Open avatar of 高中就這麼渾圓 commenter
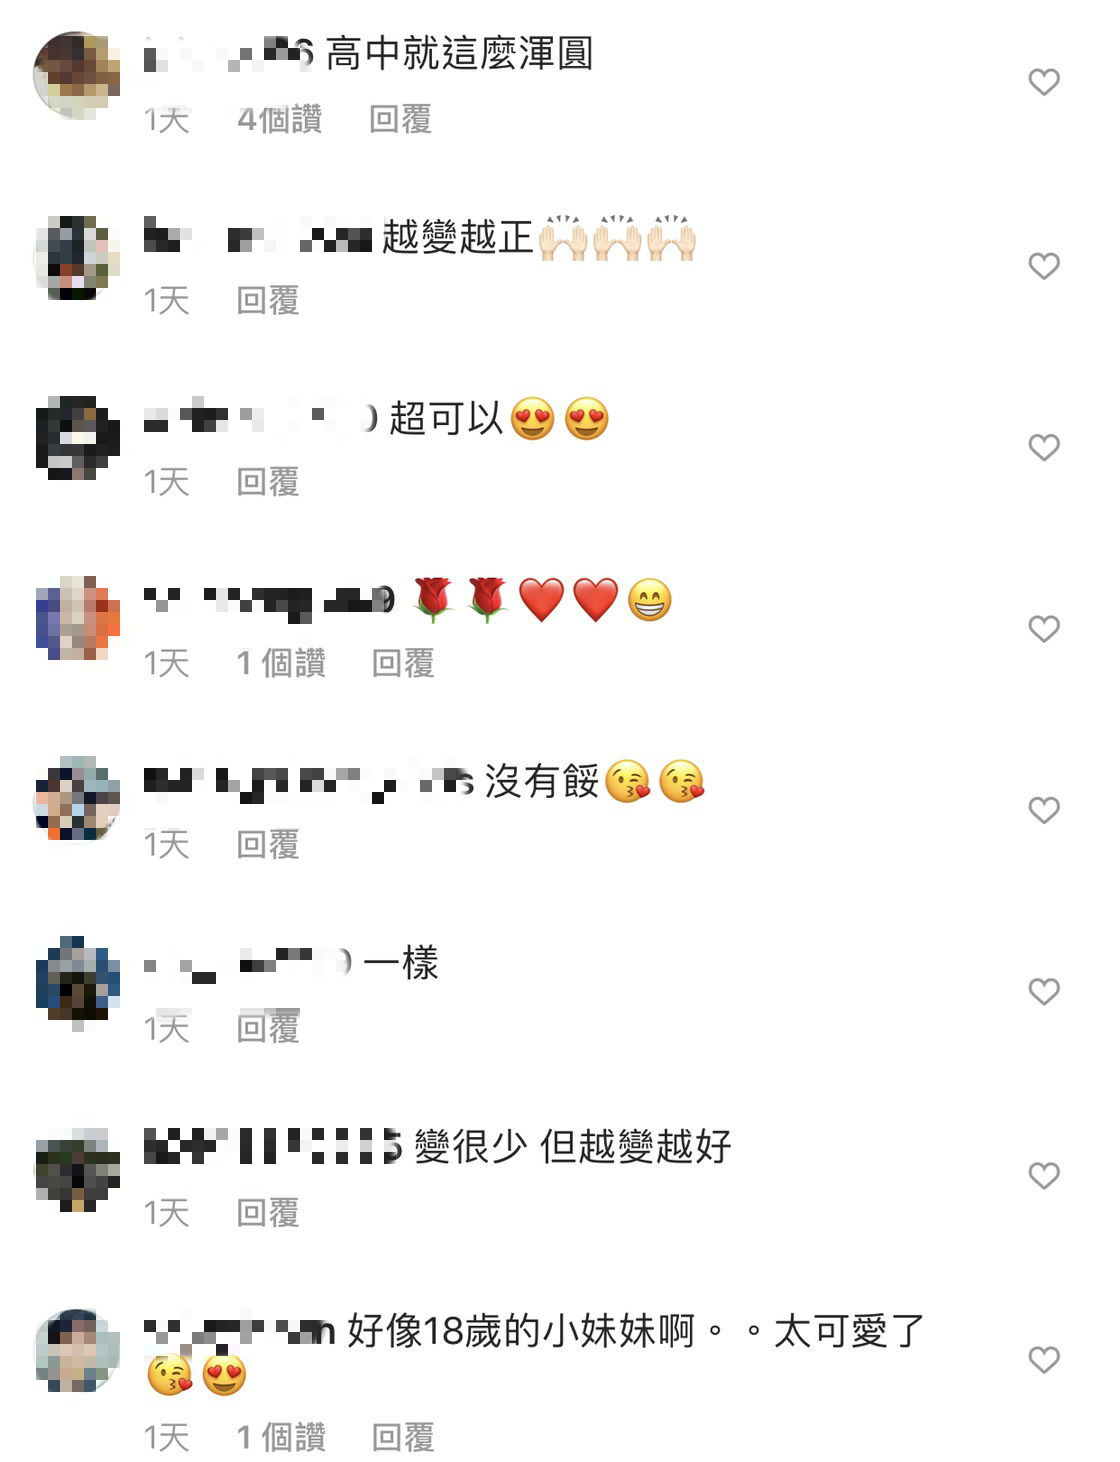1120x1462 pixels. (77, 76)
